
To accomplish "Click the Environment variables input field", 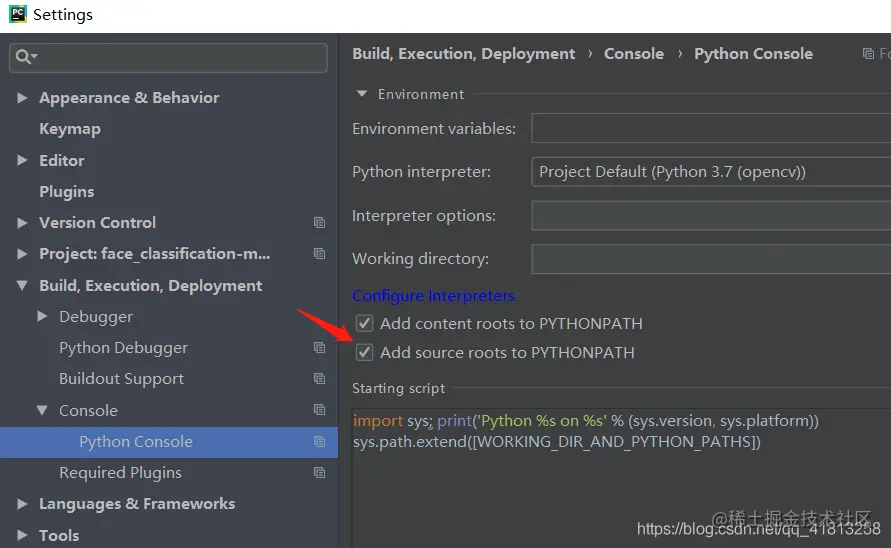I will tap(710, 129).
